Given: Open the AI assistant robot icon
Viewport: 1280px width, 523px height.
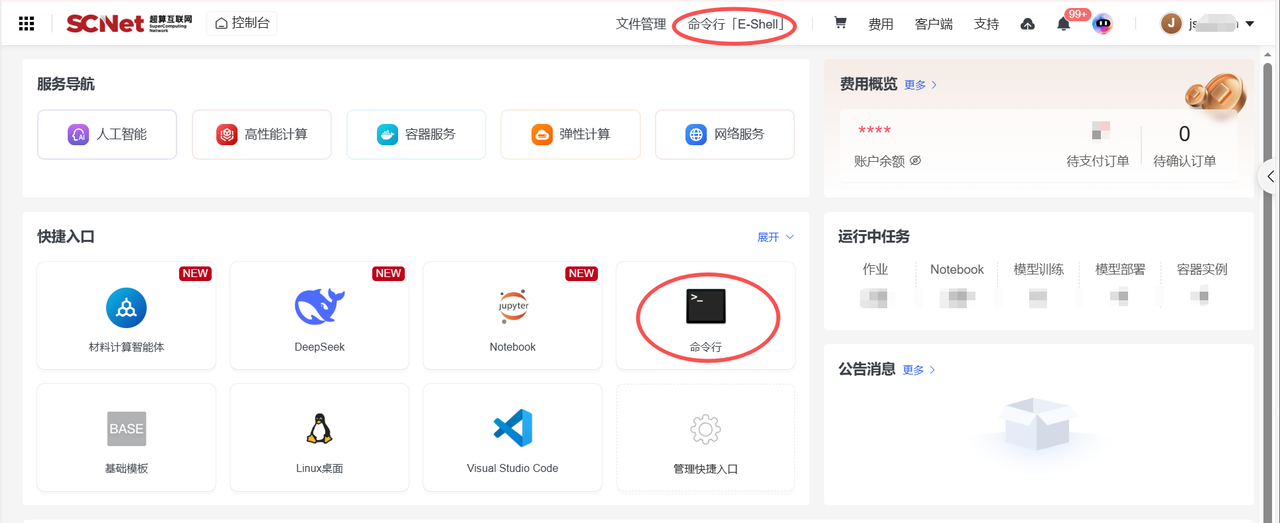Looking at the screenshot, I should 1102,24.
